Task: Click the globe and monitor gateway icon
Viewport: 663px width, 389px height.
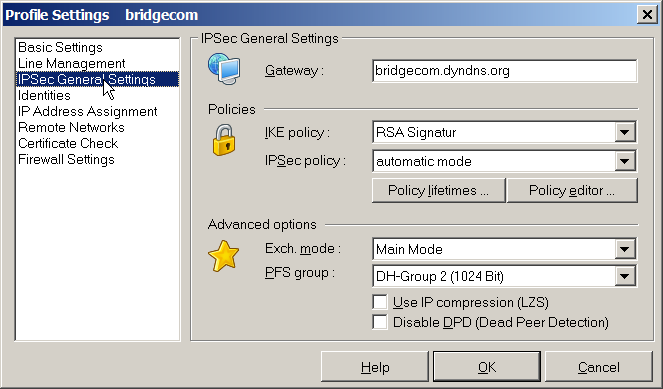Action: [224, 69]
